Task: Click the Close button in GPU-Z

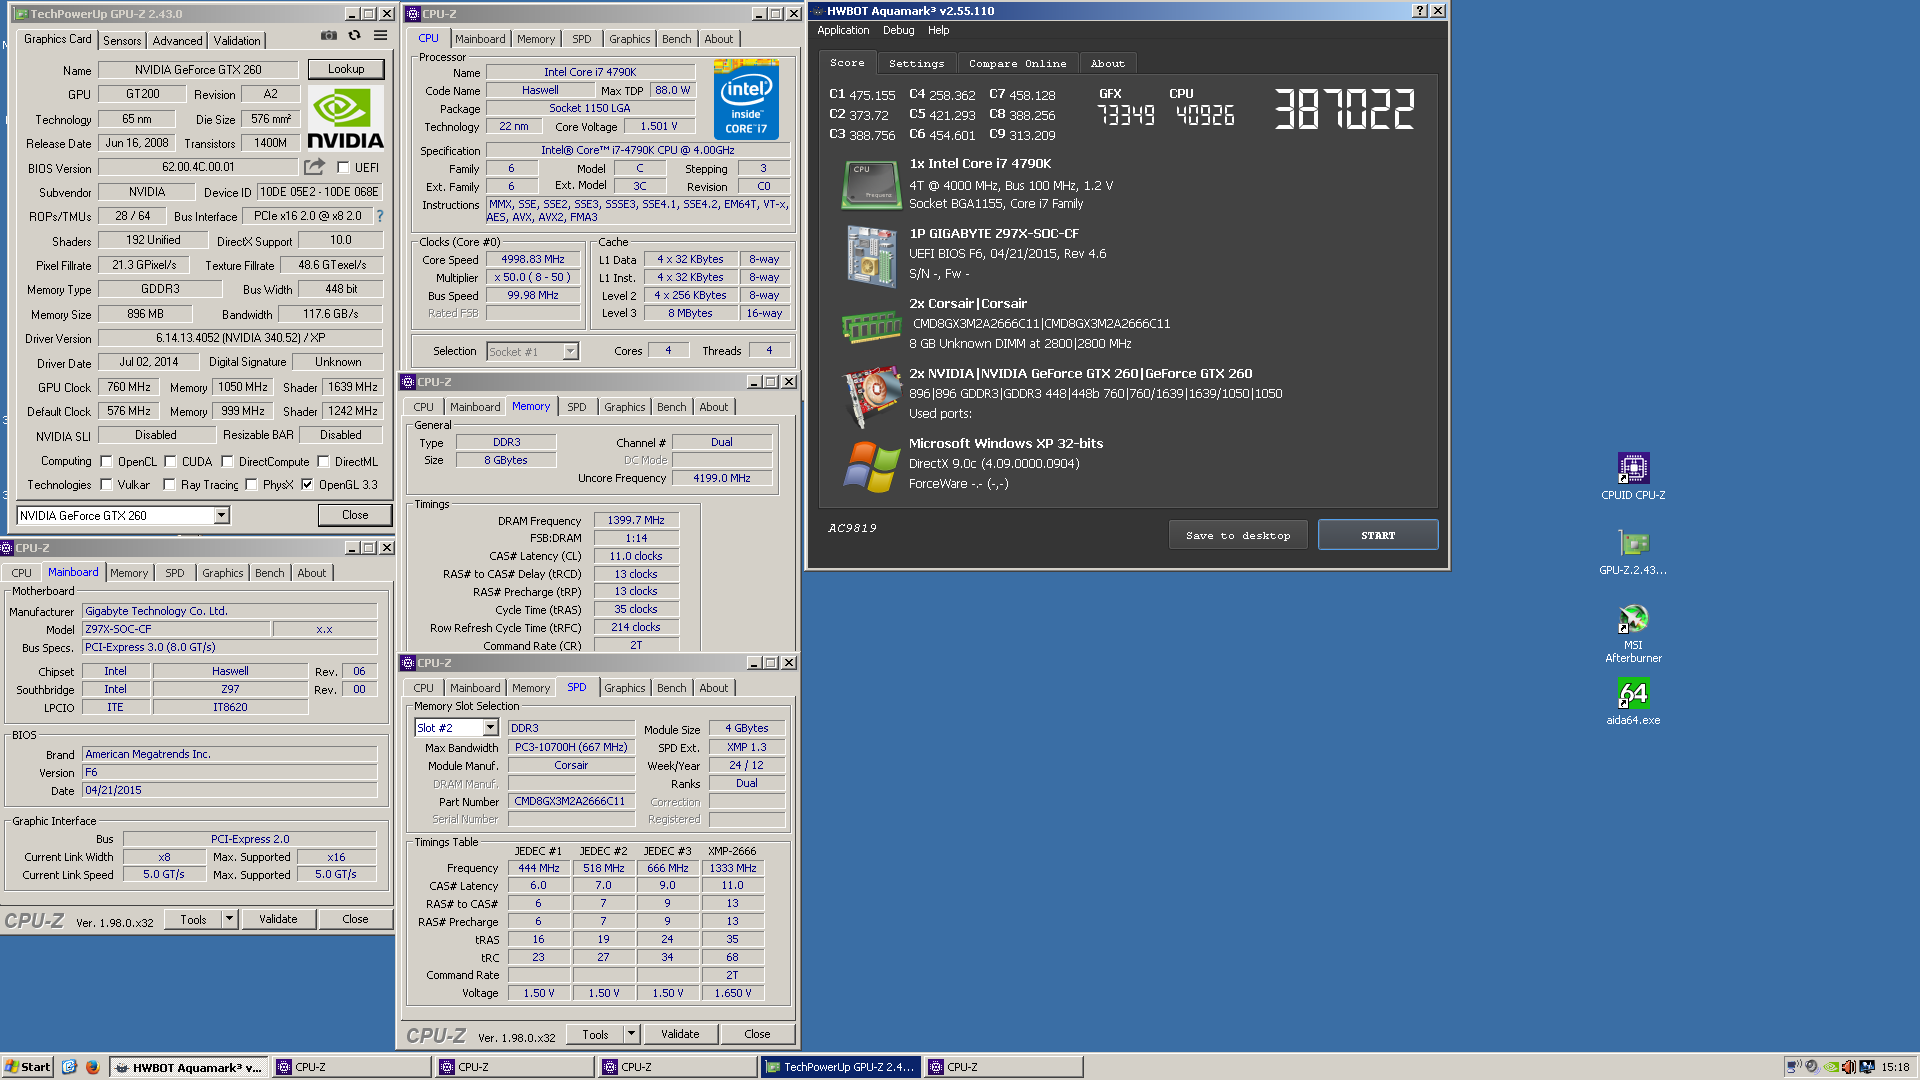Action: (x=355, y=515)
